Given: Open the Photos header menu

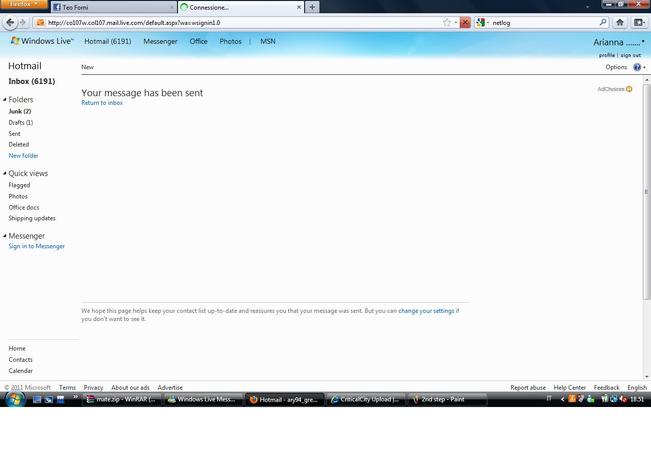Looking at the screenshot, I should (230, 41).
